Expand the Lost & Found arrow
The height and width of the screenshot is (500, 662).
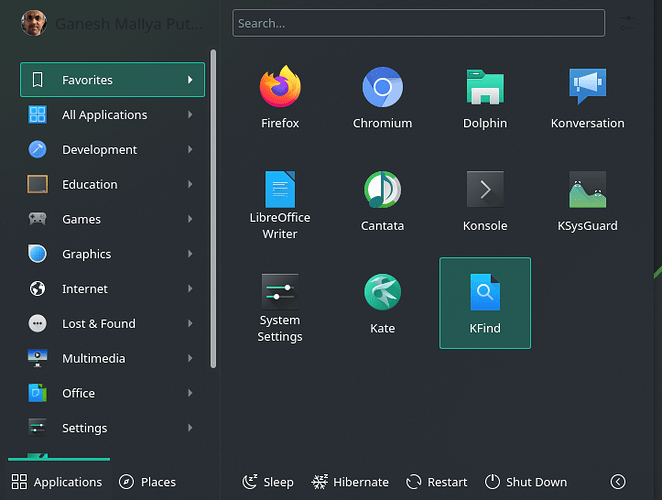(x=190, y=323)
